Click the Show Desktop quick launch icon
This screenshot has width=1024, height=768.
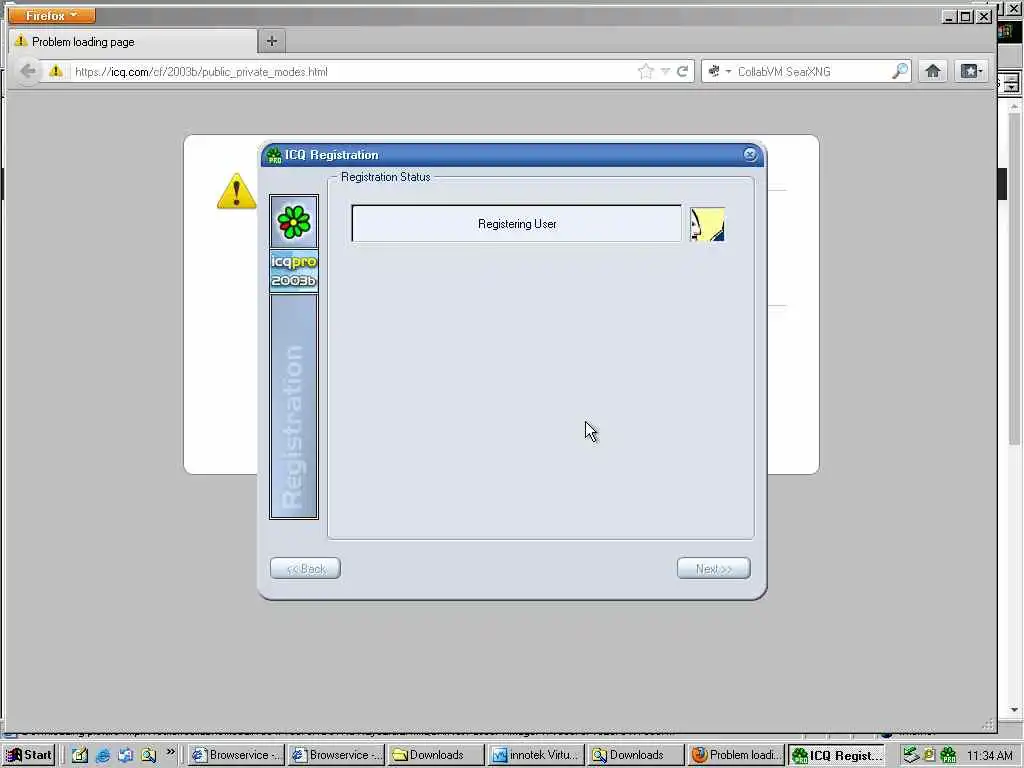tap(125, 755)
